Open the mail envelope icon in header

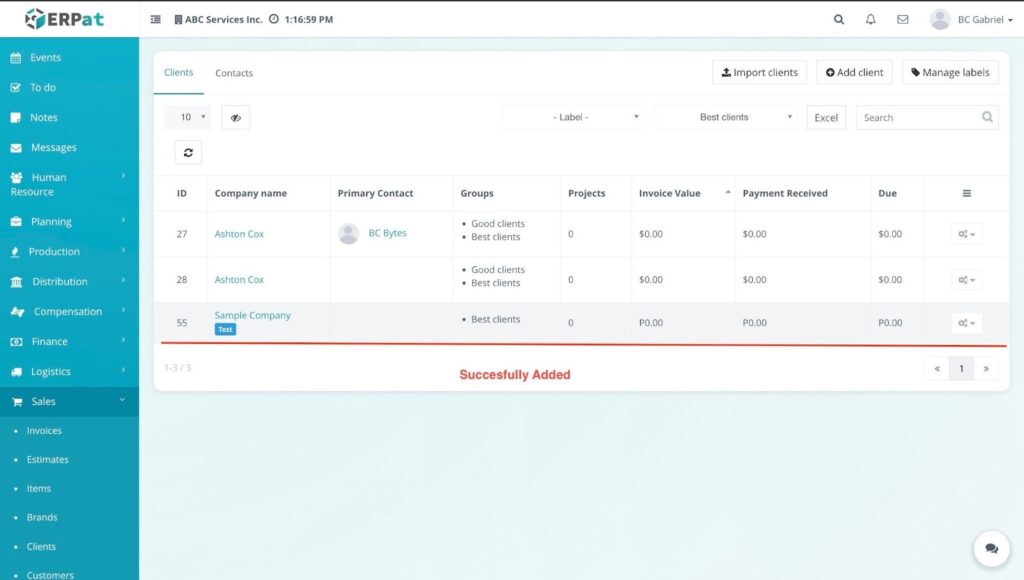coord(902,19)
